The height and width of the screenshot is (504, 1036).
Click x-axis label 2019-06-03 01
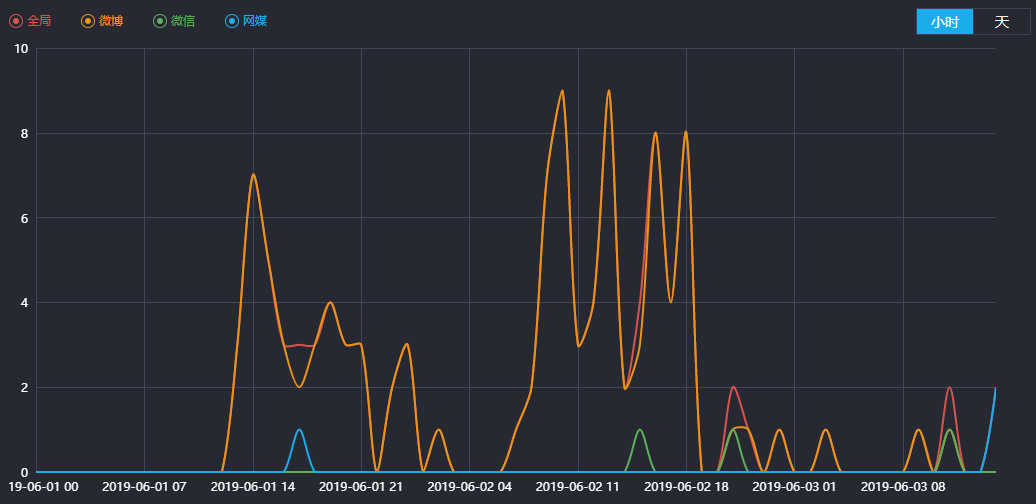point(795,487)
